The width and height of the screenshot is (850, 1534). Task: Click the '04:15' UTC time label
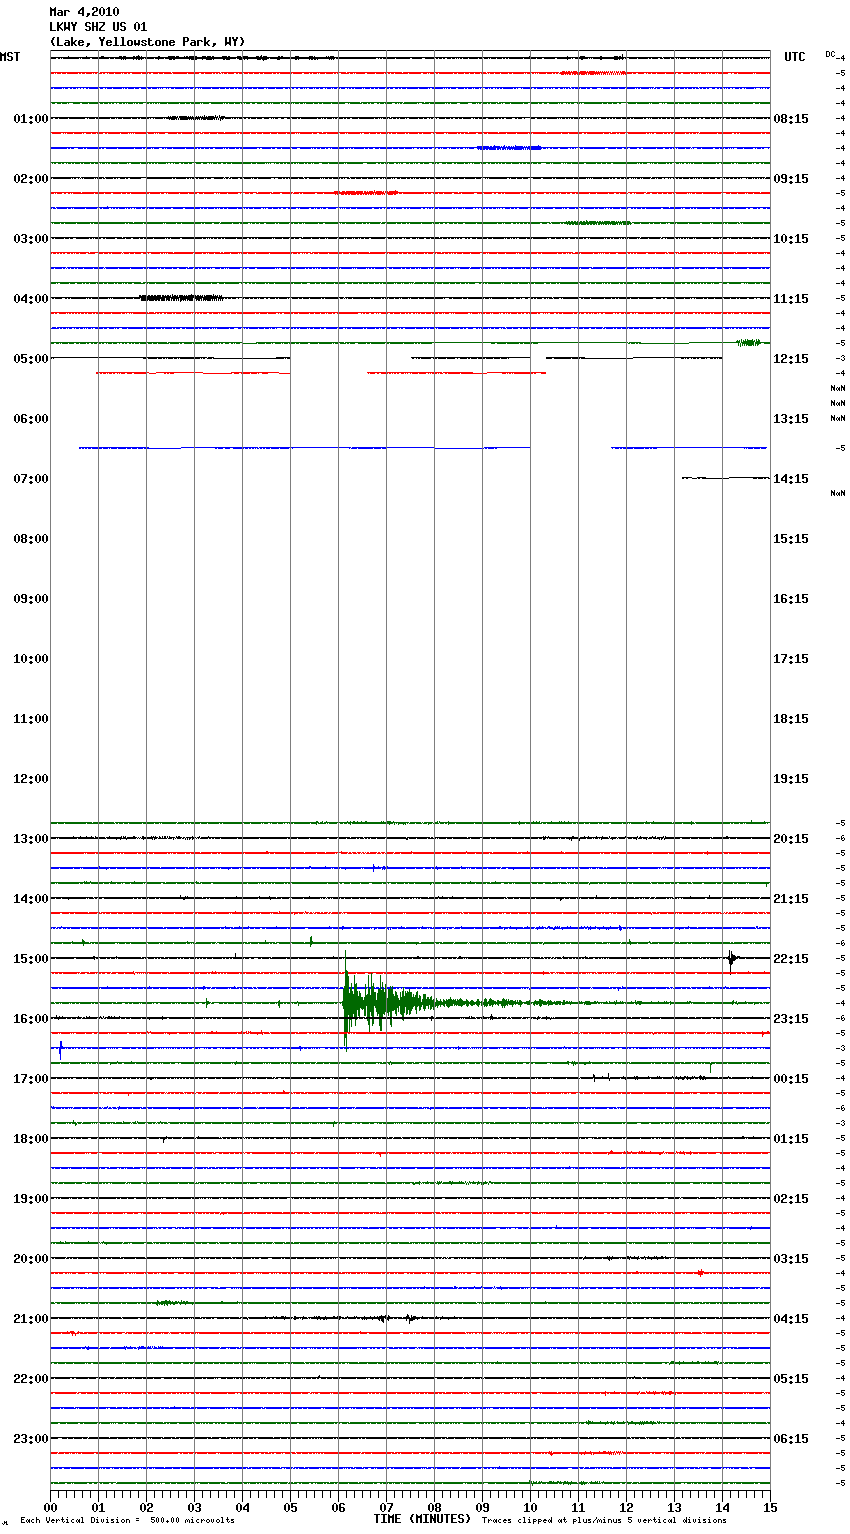point(791,1319)
